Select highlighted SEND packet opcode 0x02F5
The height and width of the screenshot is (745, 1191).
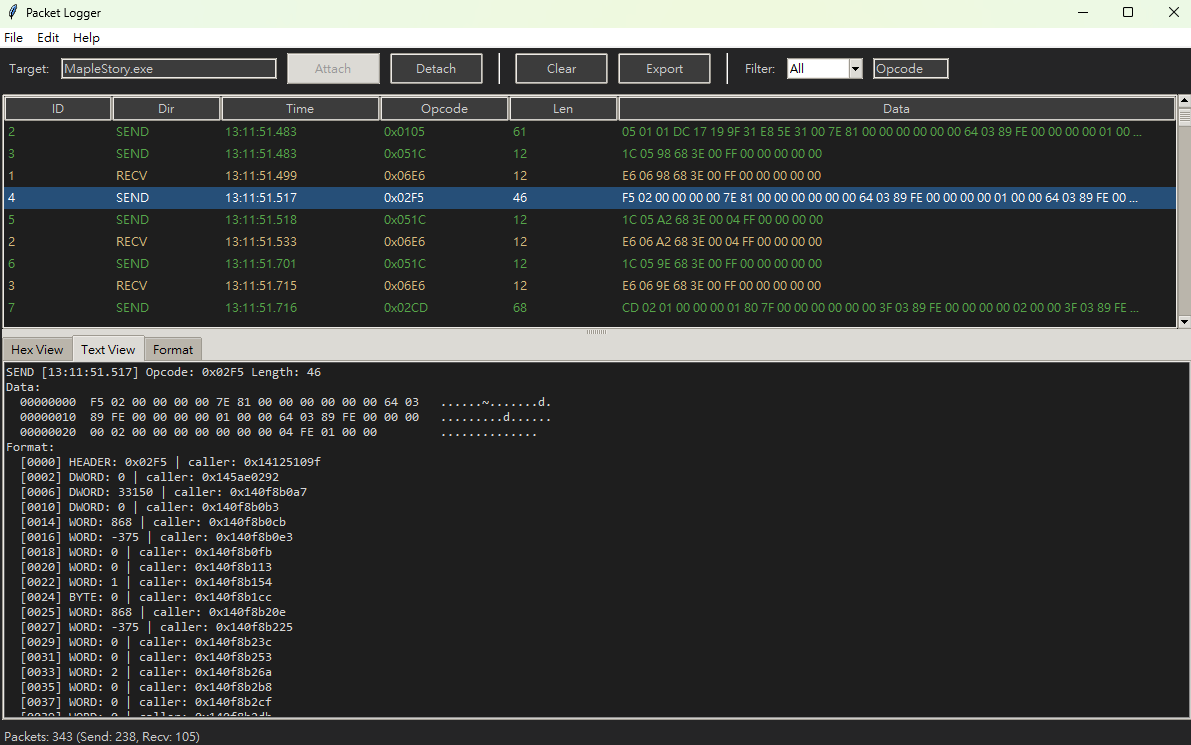pos(590,197)
